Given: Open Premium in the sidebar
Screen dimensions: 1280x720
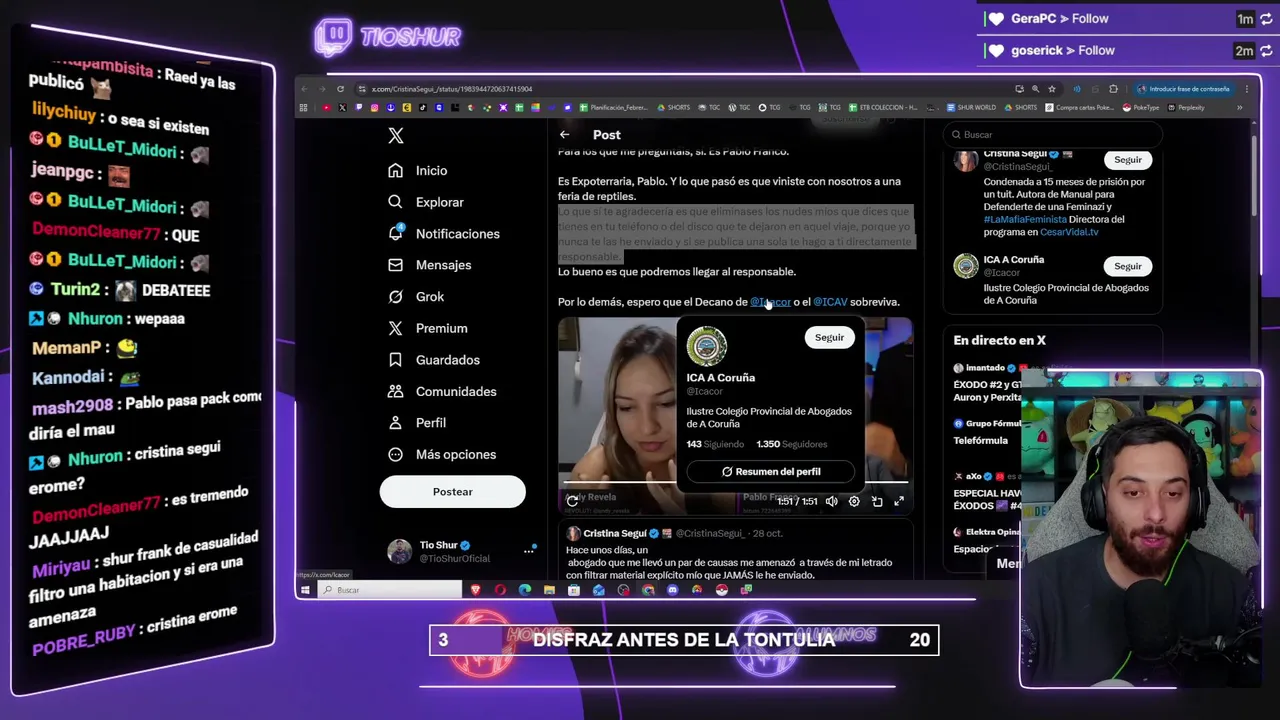Looking at the screenshot, I should pyautogui.click(x=429, y=328).
